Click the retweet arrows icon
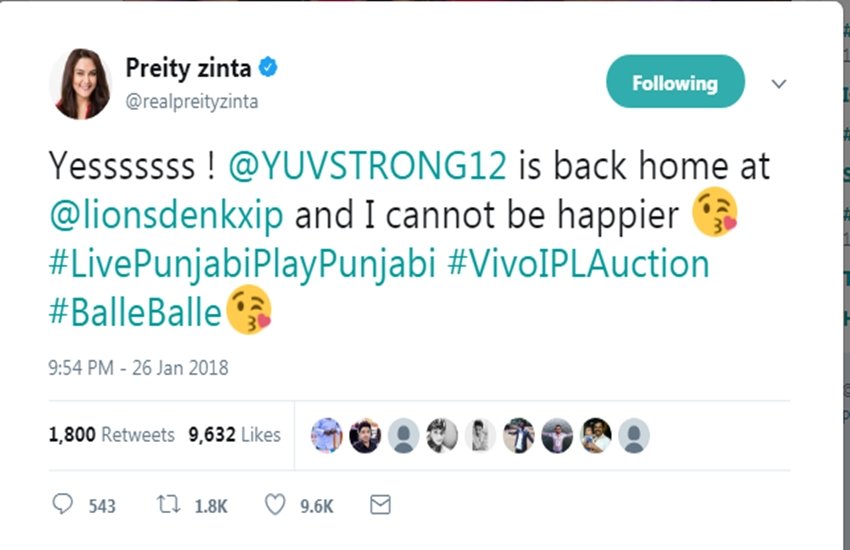The width and height of the screenshot is (850, 550). [168, 504]
